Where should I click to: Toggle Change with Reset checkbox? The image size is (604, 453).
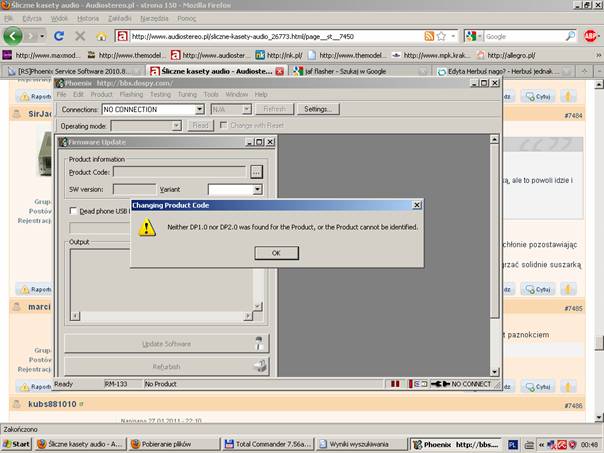pyautogui.click(x=223, y=125)
